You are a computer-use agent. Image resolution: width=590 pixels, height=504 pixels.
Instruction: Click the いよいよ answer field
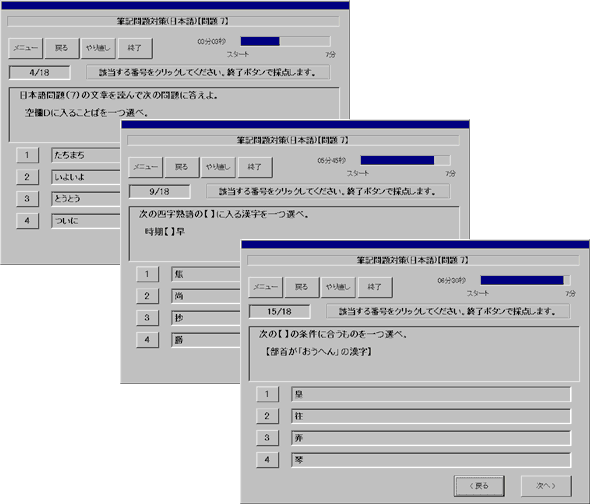click(x=86, y=177)
